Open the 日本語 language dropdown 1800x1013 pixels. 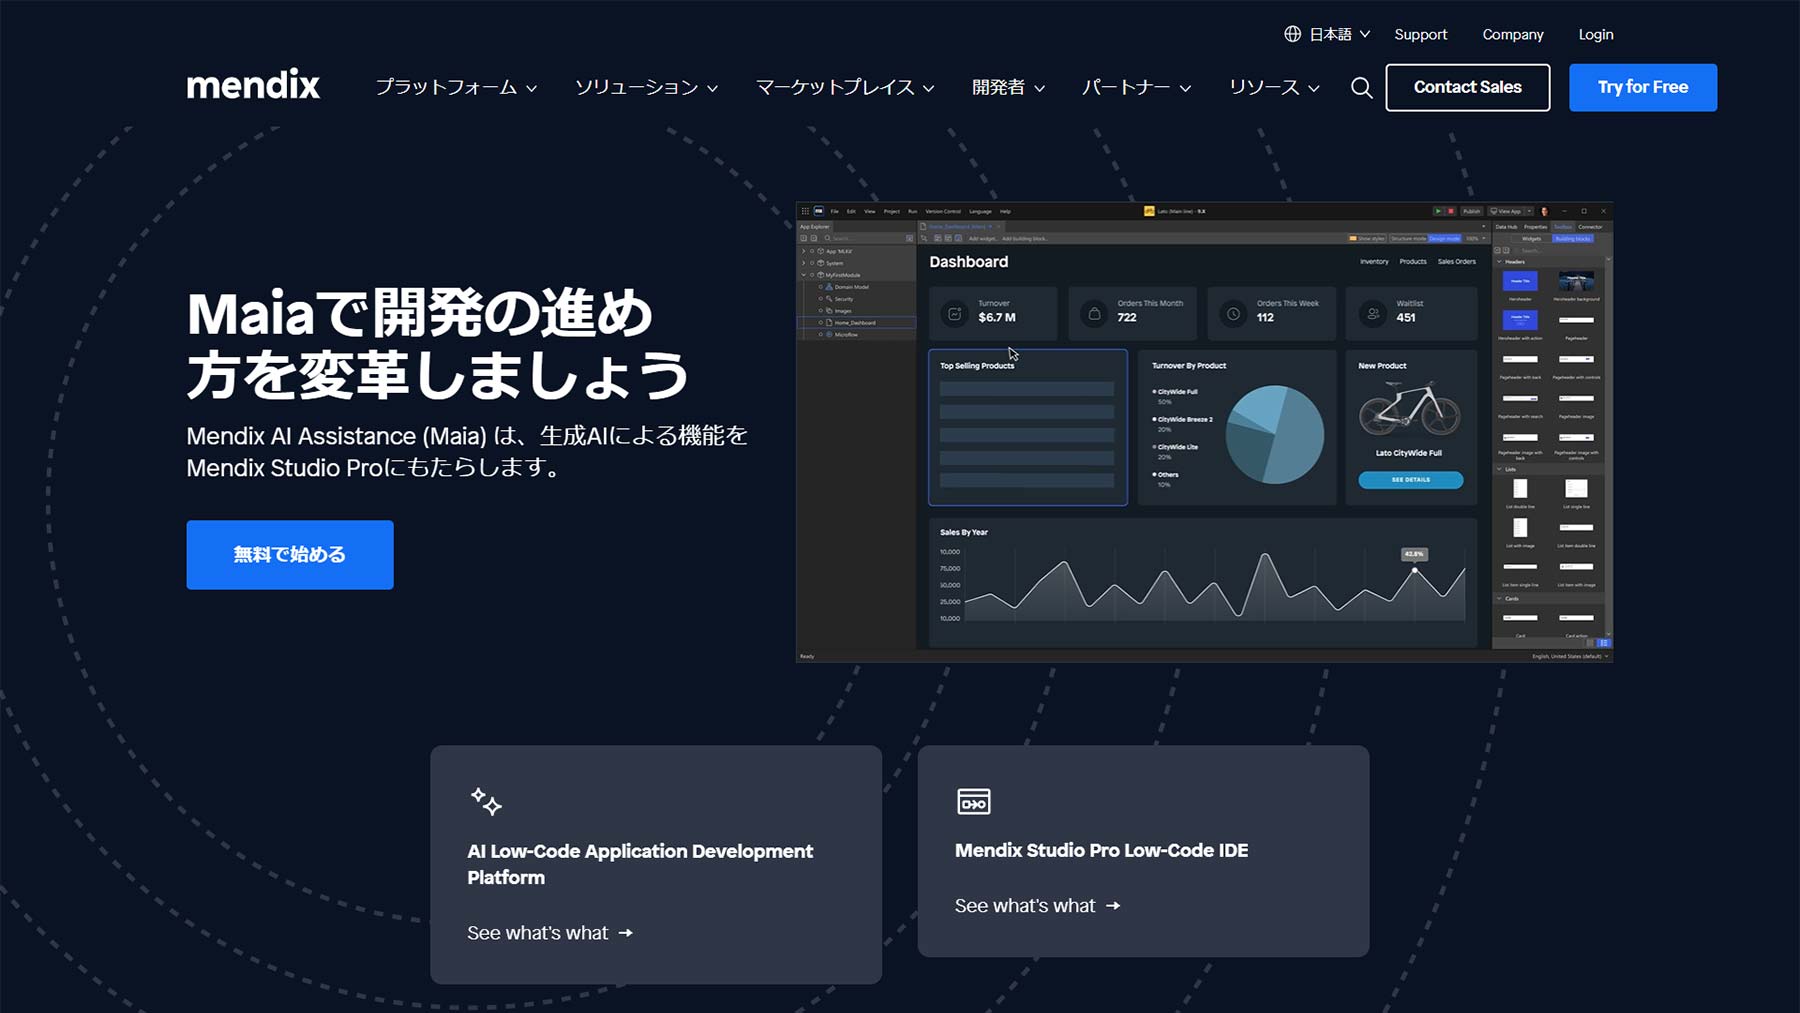click(x=1339, y=34)
